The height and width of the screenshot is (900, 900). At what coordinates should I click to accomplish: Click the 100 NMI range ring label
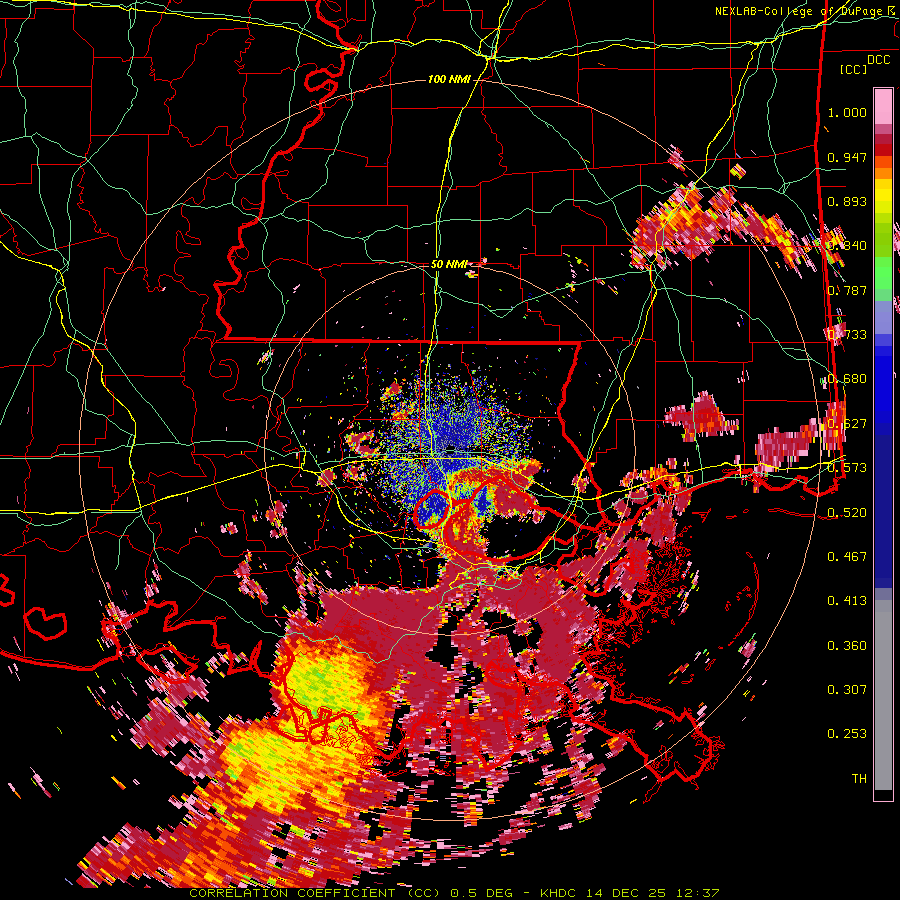(x=449, y=79)
